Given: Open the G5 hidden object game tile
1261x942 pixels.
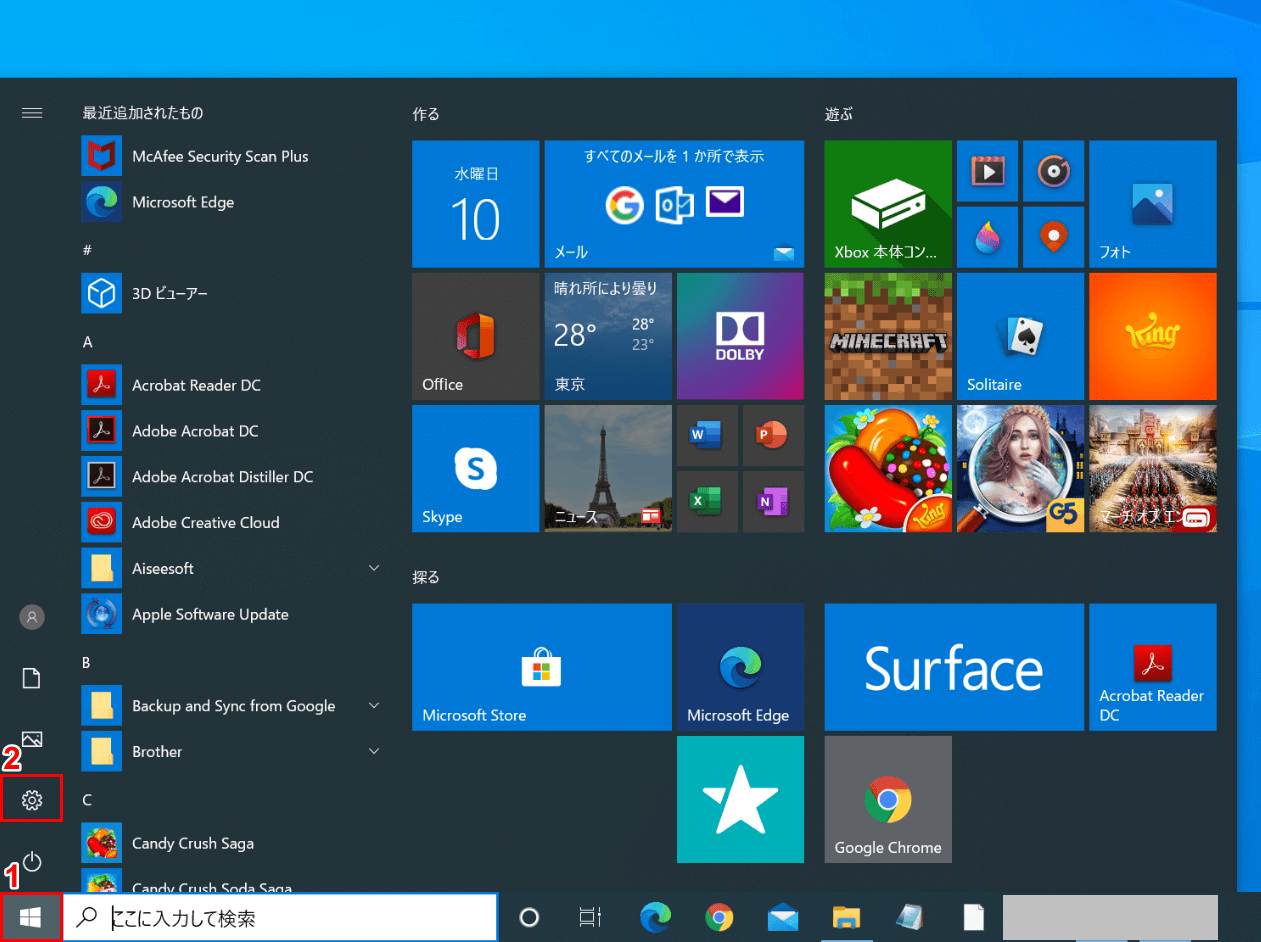Looking at the screenshot, I should (1020, 468).
